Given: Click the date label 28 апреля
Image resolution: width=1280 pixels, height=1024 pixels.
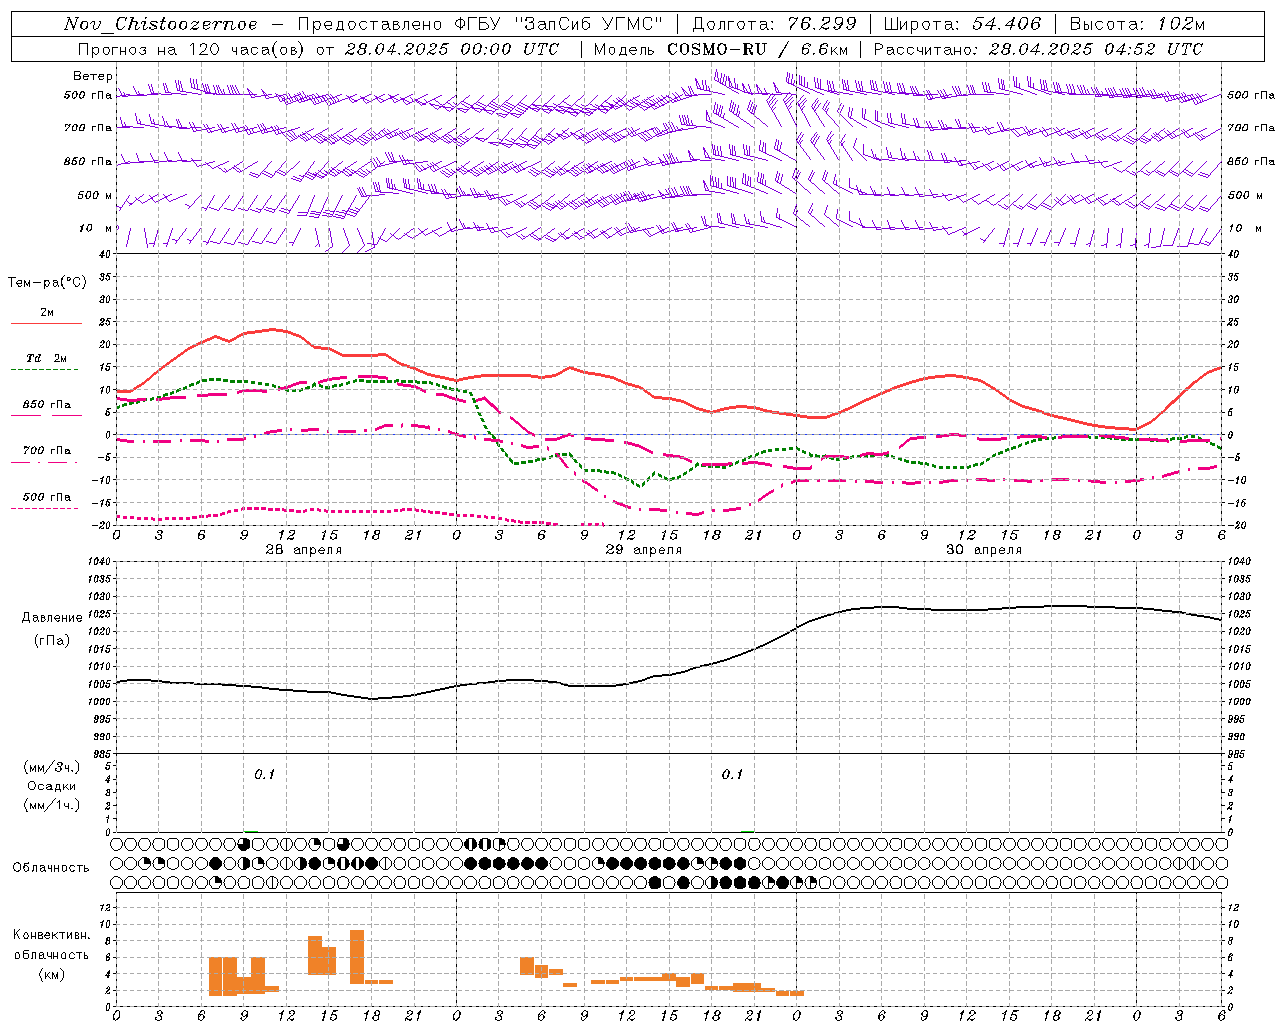Looking at the screenshot, I should click(303, 550).
